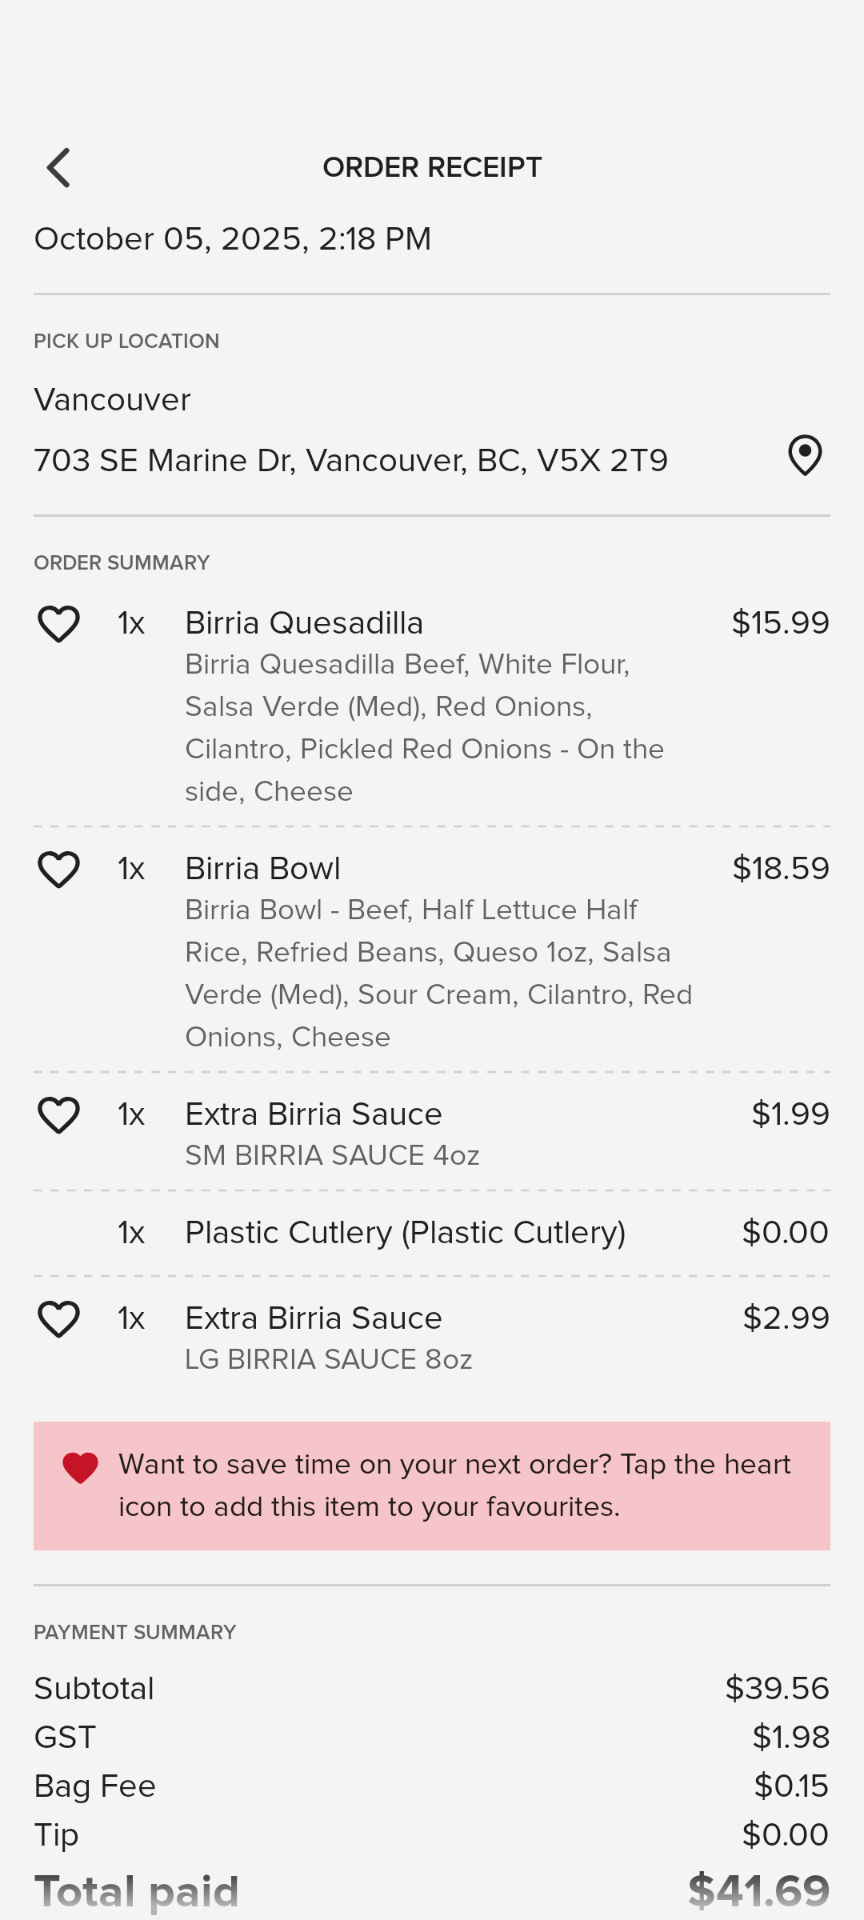
Task: Tap the SM BIRRIA SAUCE 4oz description
Action: pos(332,1155)
